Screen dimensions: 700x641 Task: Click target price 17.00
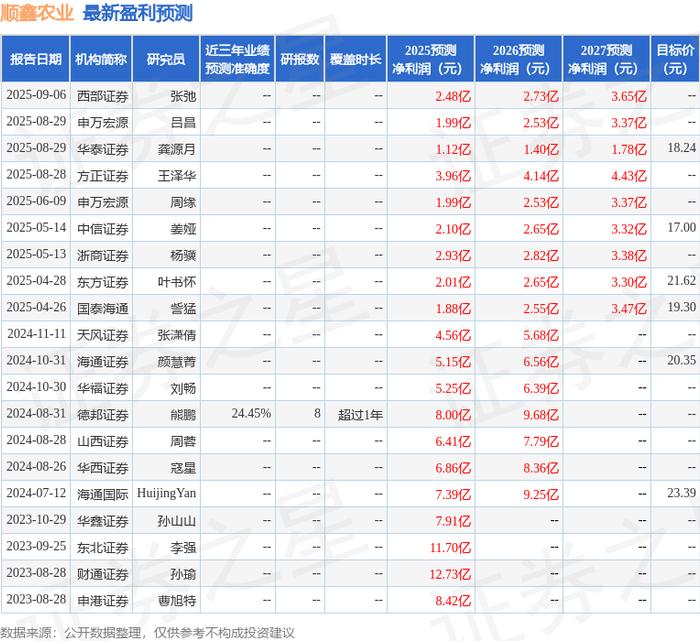coord(682,228)
